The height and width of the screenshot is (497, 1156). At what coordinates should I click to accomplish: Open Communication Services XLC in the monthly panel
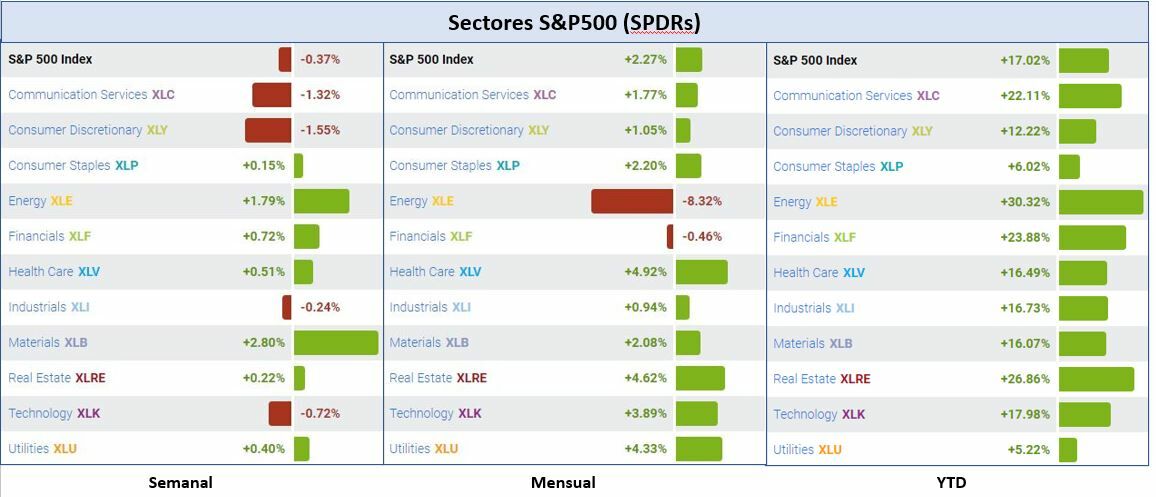(x=472, y=95)
